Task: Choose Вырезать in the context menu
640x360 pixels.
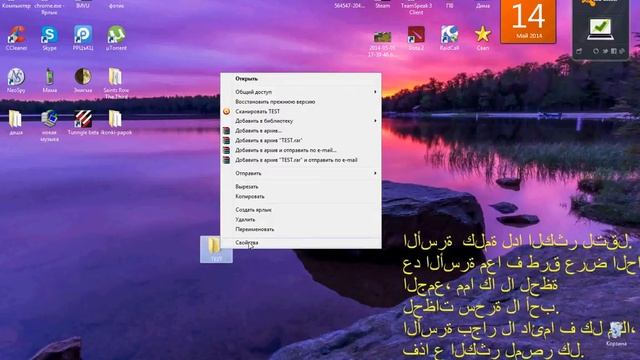Action: (301, 187)
